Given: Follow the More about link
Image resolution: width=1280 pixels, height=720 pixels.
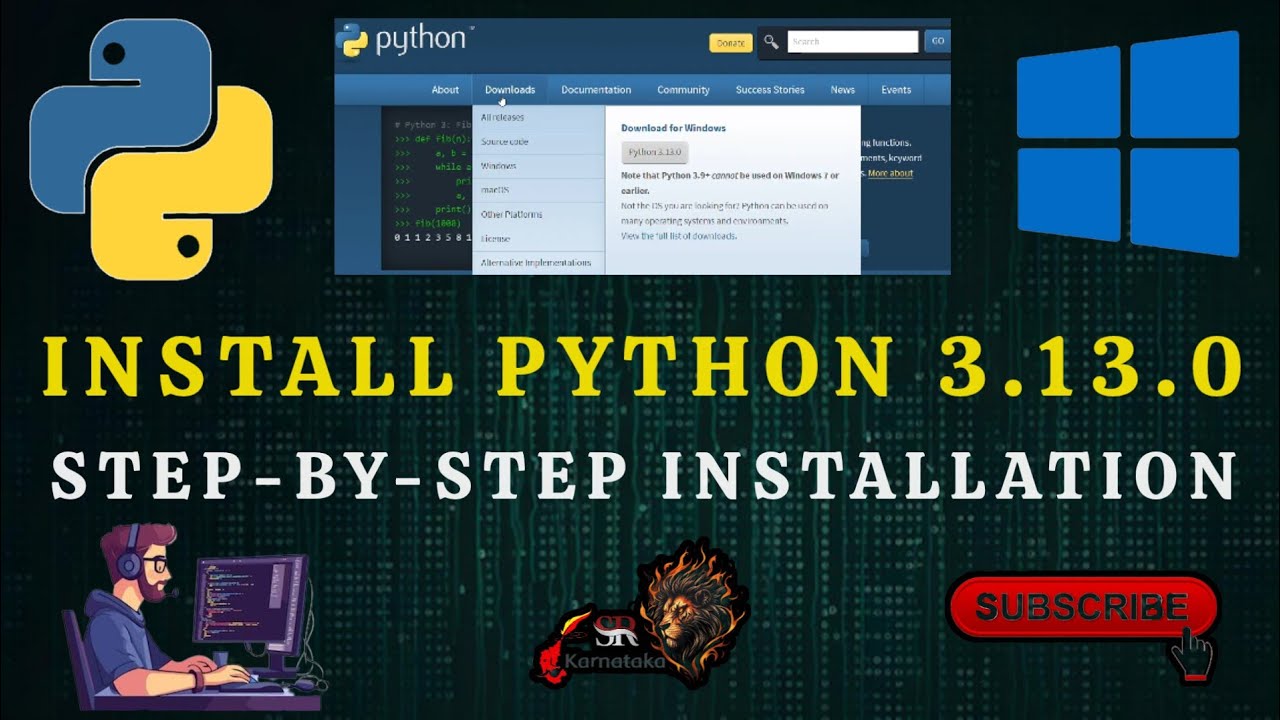Looking at the screenshot, I should (890, 174).
